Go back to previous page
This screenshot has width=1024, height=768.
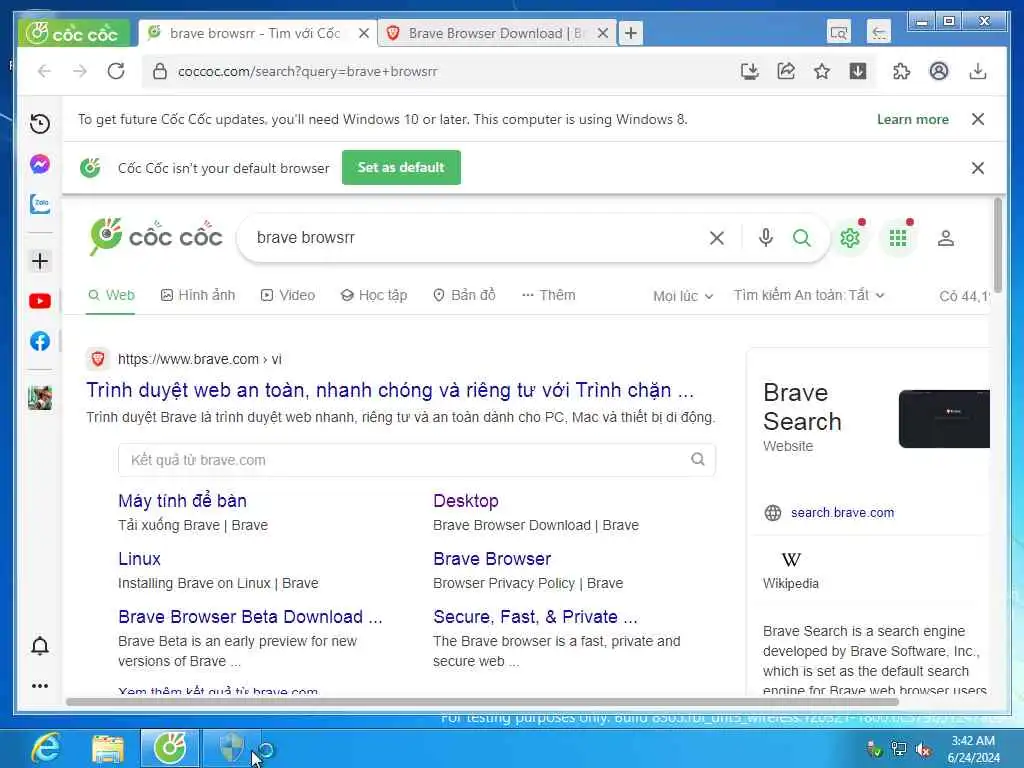click(44, 71)
